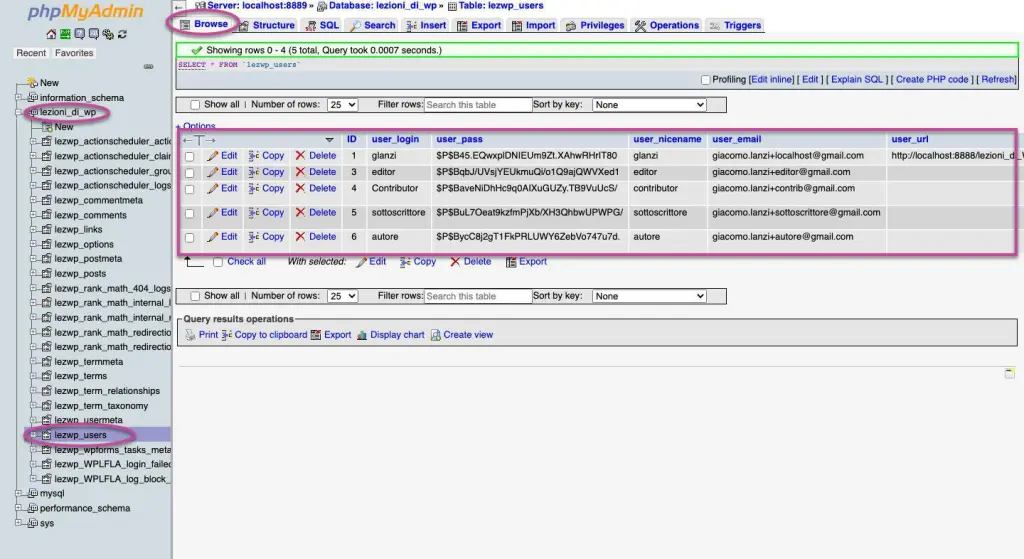Open top Sort by key dropdown
Image resolution: width=1024 pixels, height=559 pixels.
(649, 104)
